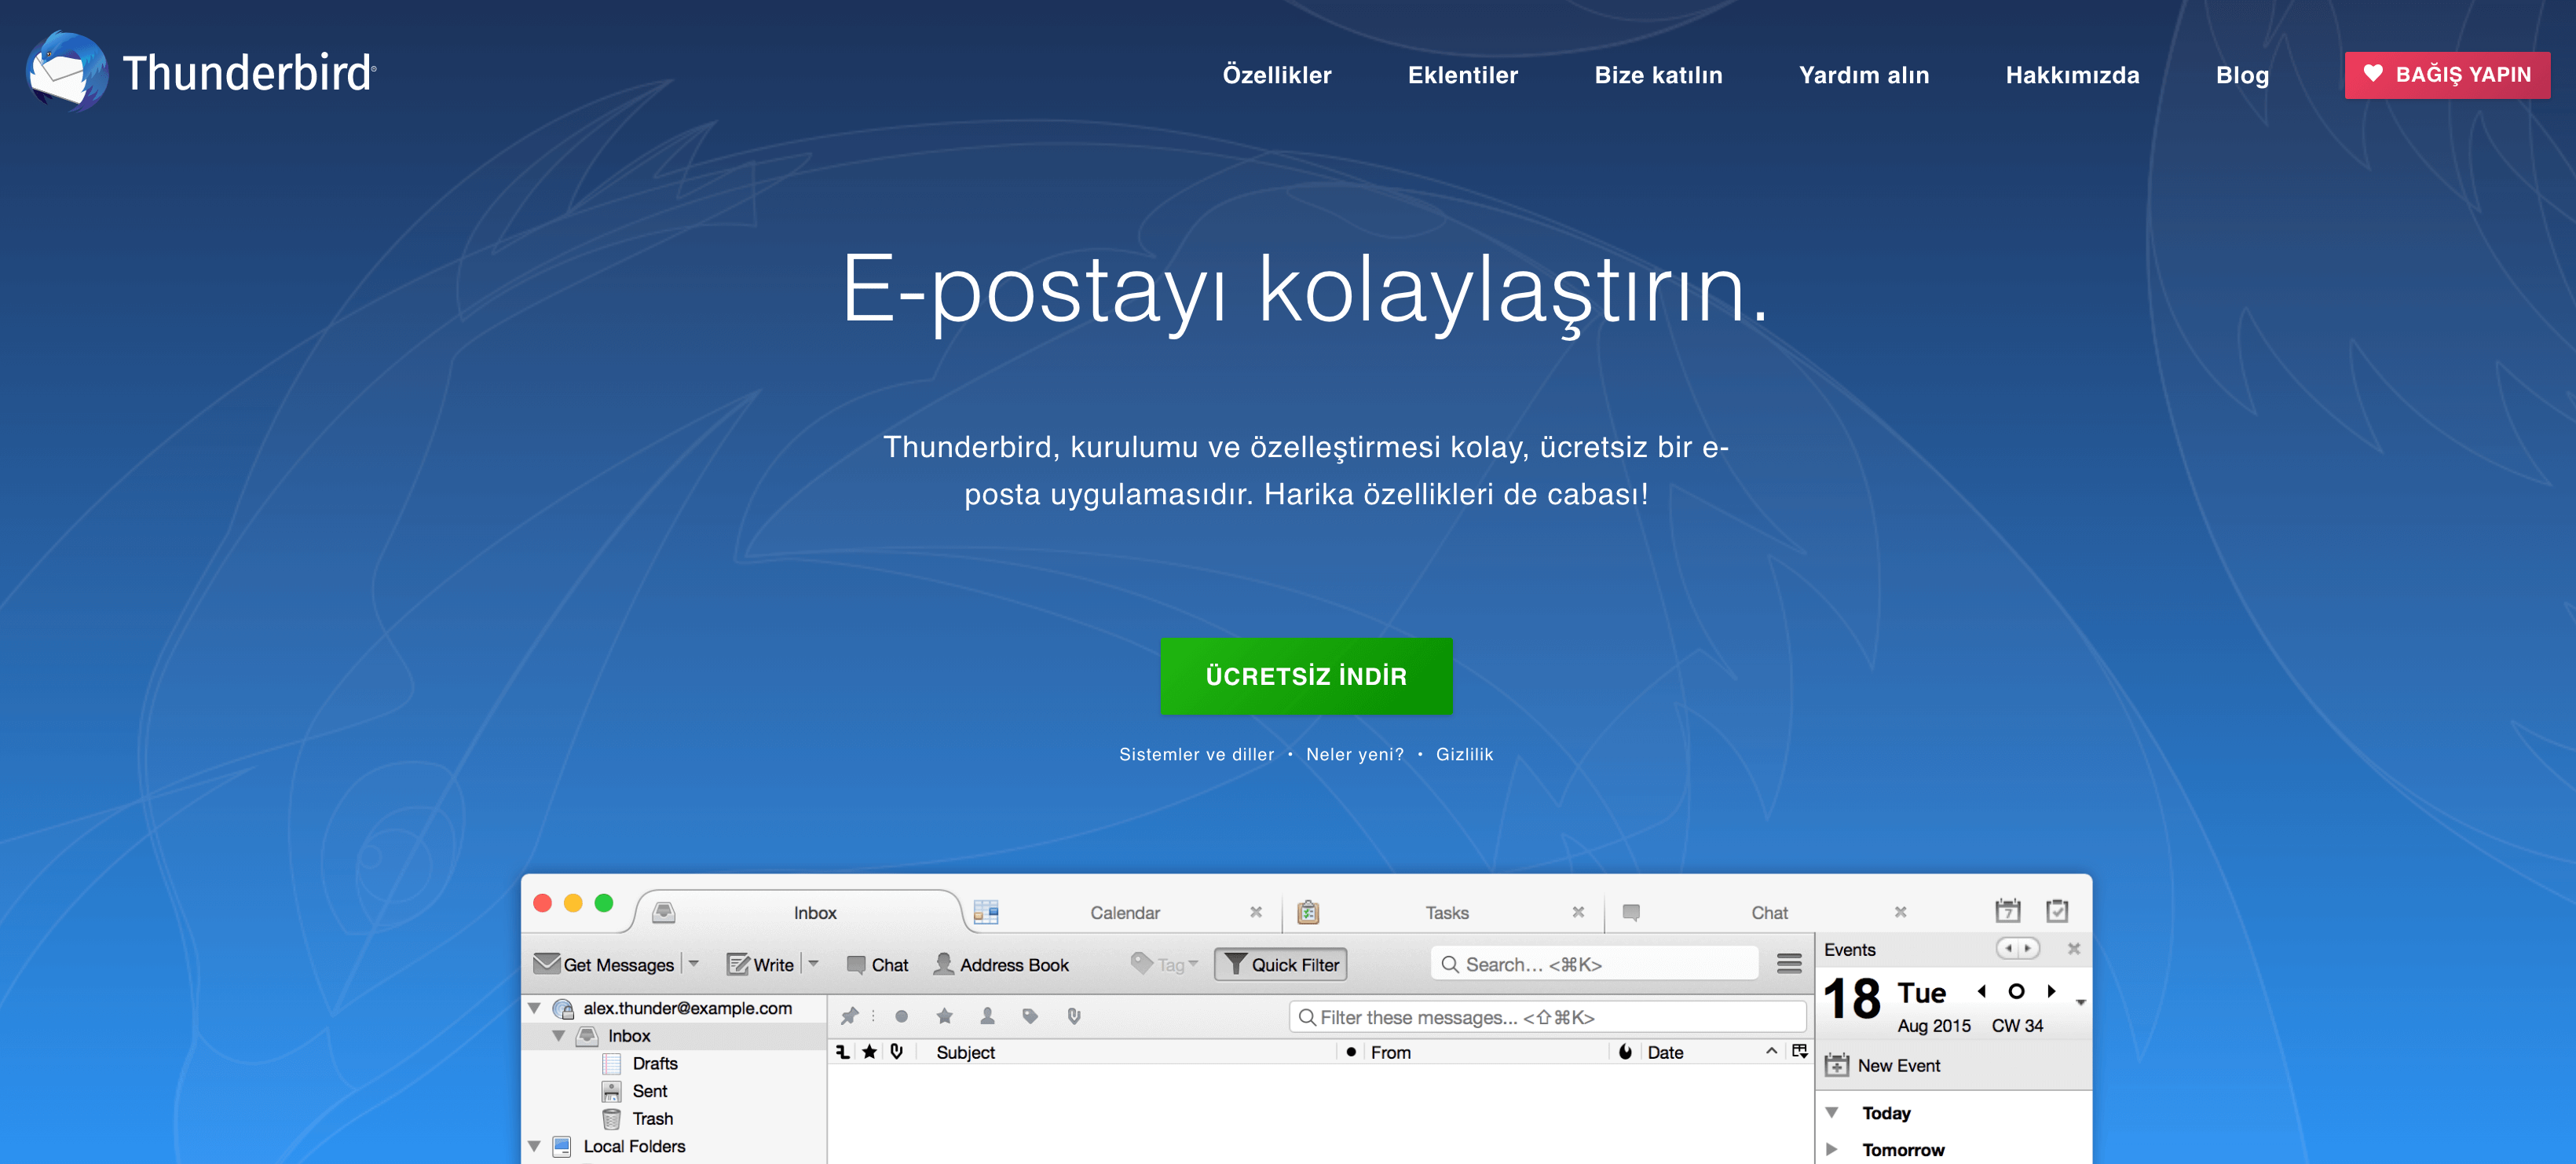Click the Thunderbird logo icon

point(66,72)
